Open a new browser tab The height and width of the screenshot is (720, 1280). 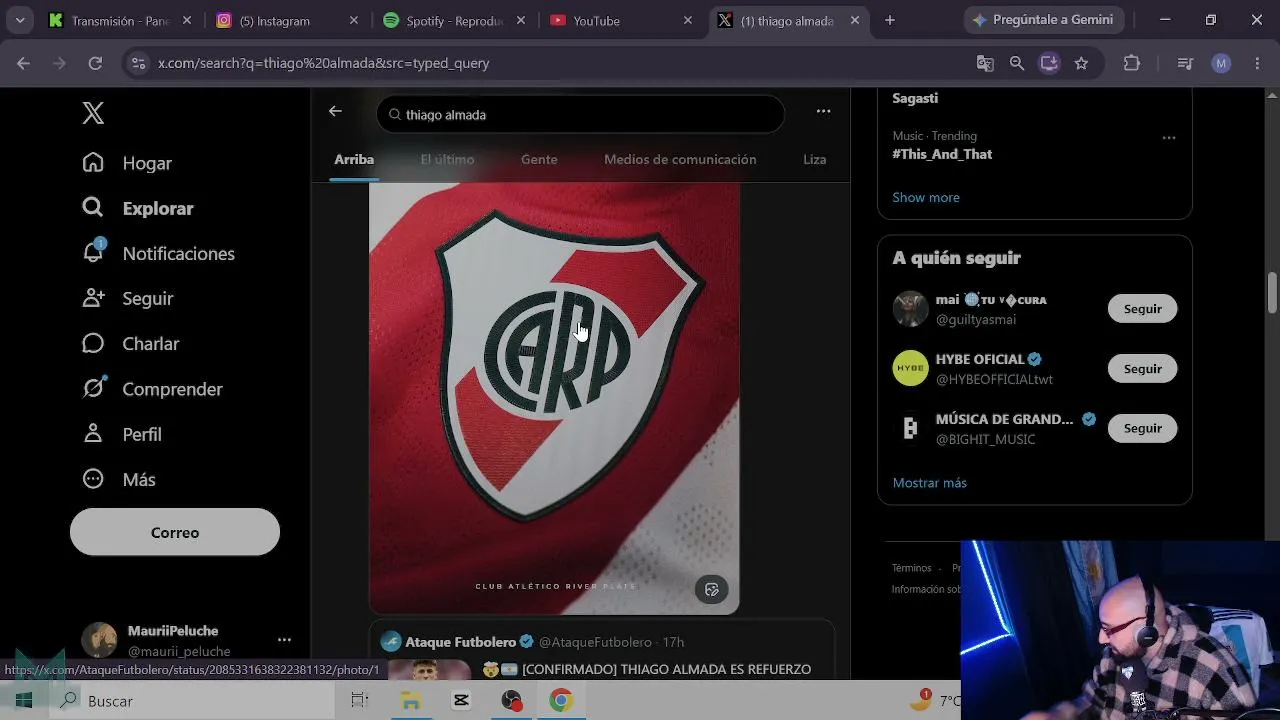[890, 20]
